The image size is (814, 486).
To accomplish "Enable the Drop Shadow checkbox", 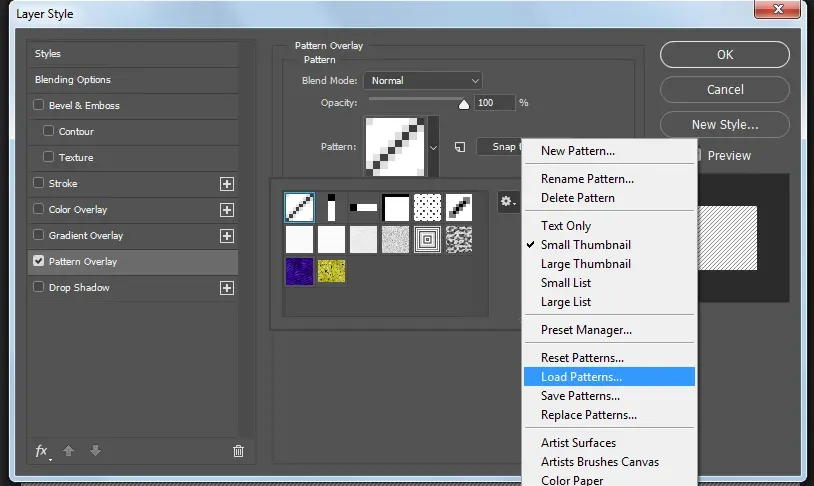I will coord(38,287).
